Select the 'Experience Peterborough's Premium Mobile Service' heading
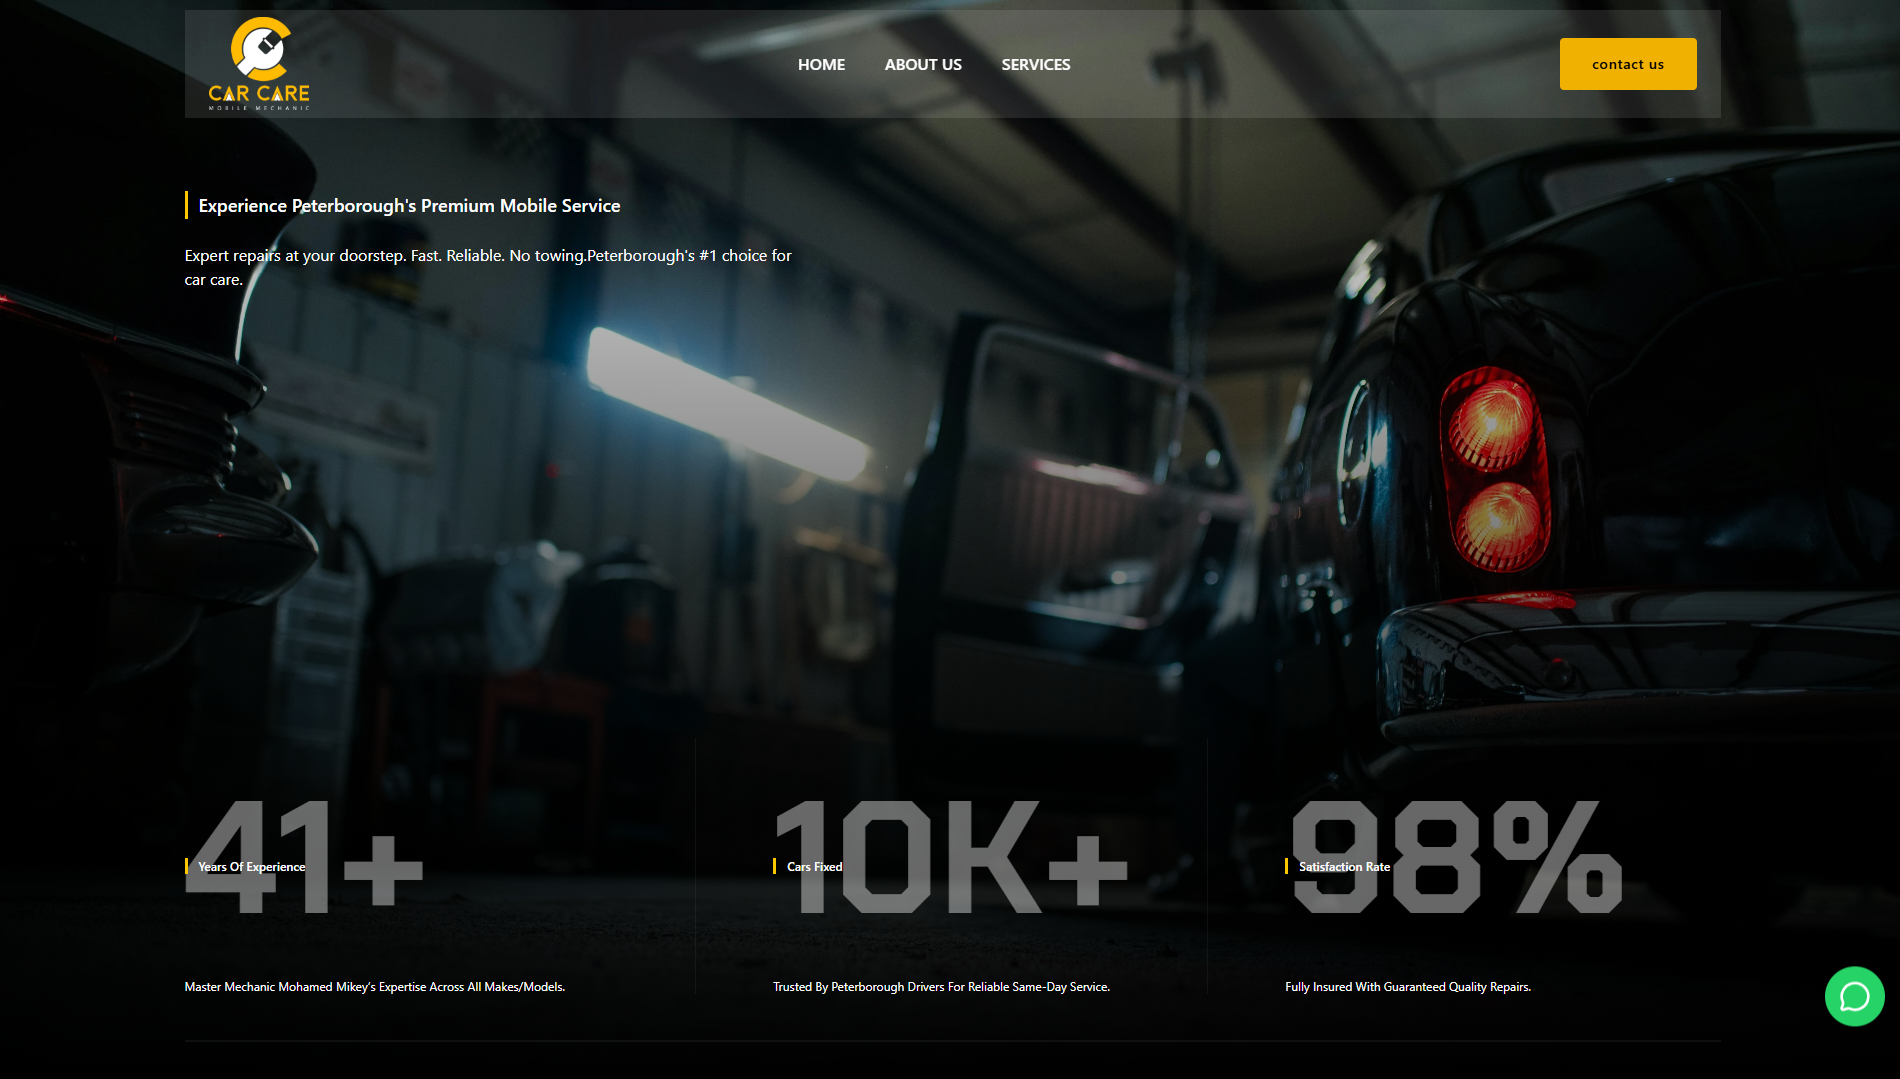The height and width of the screenshot is (1079, 1900). pyautogui.click(x=409, y=205)
